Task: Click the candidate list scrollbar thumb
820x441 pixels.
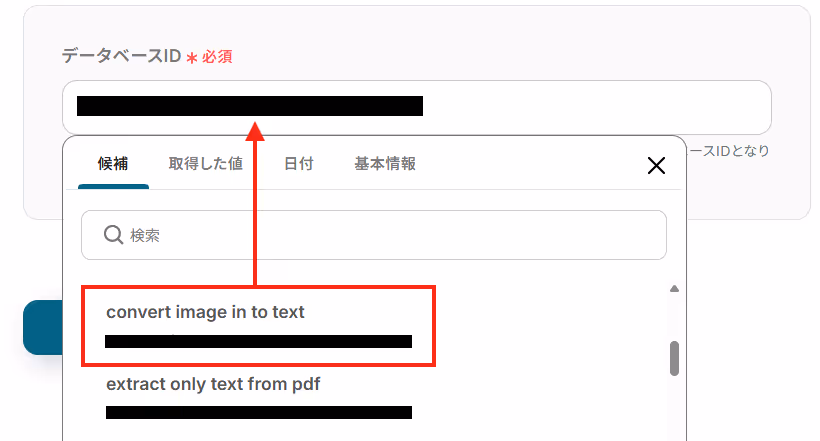Action: pyautogui.click(x=674, y=358)
